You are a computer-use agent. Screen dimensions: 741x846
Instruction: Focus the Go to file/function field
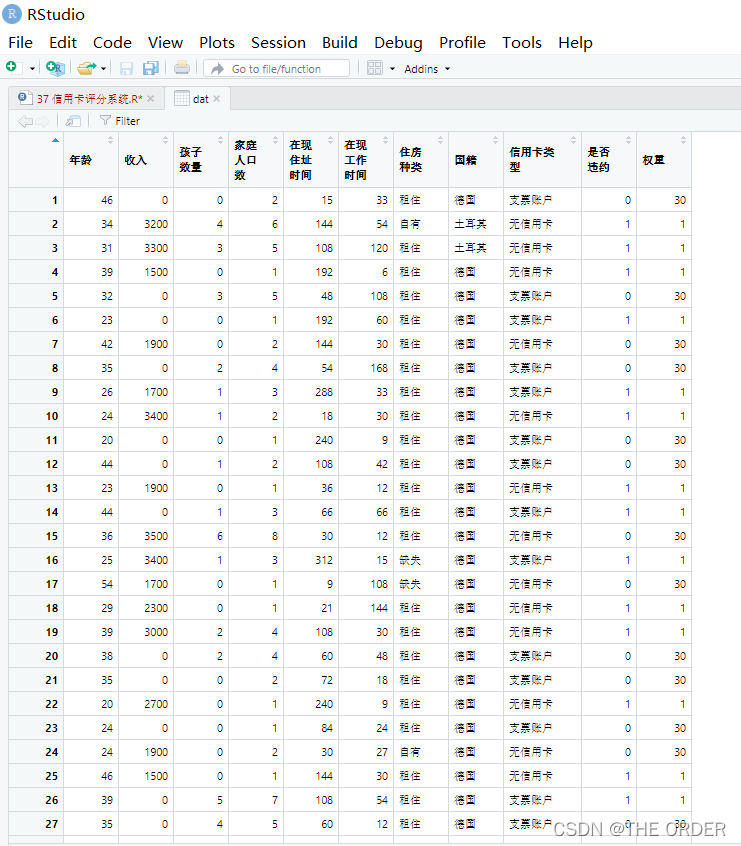(276, 69)
